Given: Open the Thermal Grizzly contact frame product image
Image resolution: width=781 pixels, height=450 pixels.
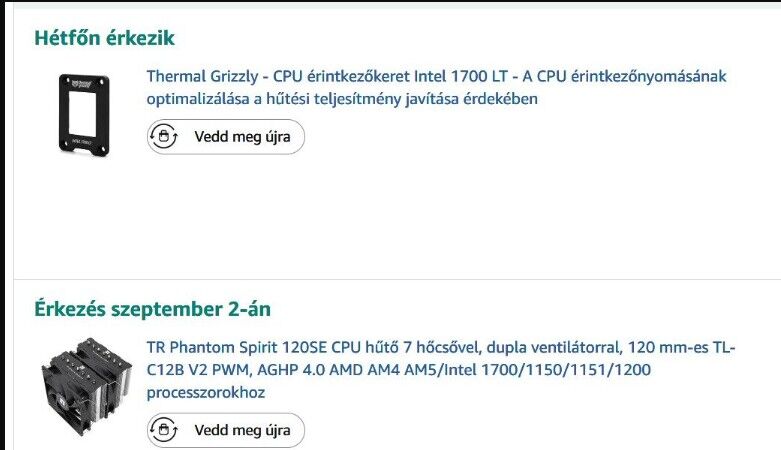Looking at the screenshot, I should click(84, 115).
